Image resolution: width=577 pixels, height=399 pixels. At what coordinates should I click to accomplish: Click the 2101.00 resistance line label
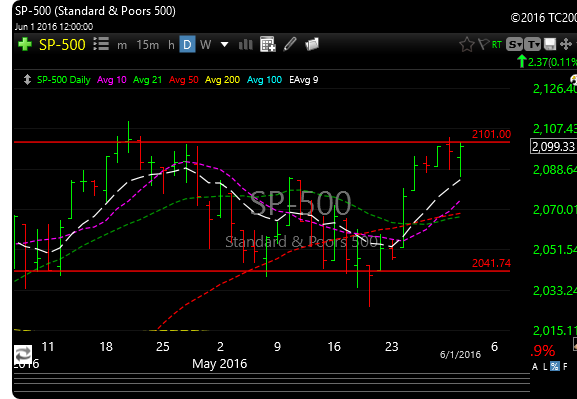coord(491,134)
